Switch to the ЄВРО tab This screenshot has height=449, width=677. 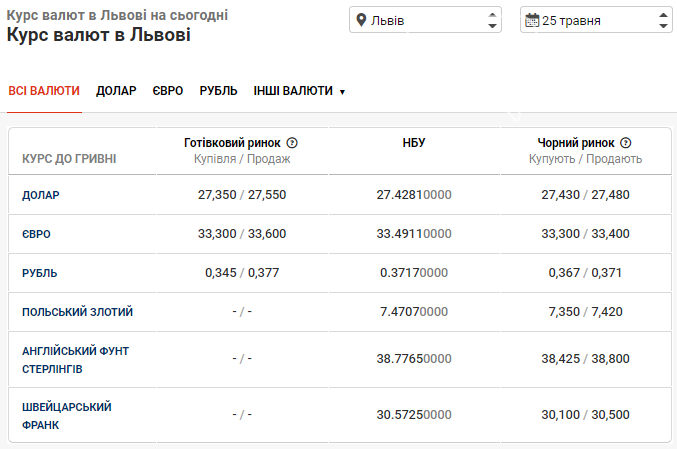[168, 91]
